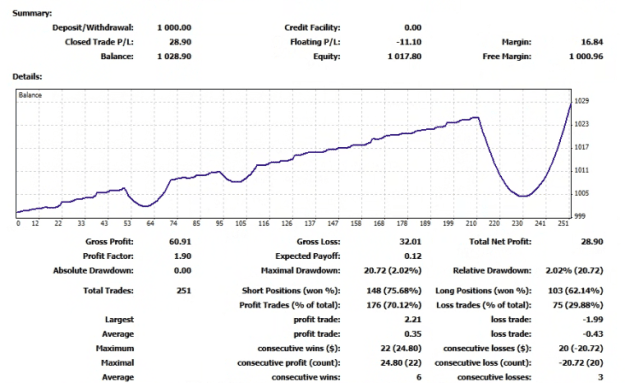Click the Gross Loss value 32.01
Screen dimensions: 625x383
click(x=410, y=242)
